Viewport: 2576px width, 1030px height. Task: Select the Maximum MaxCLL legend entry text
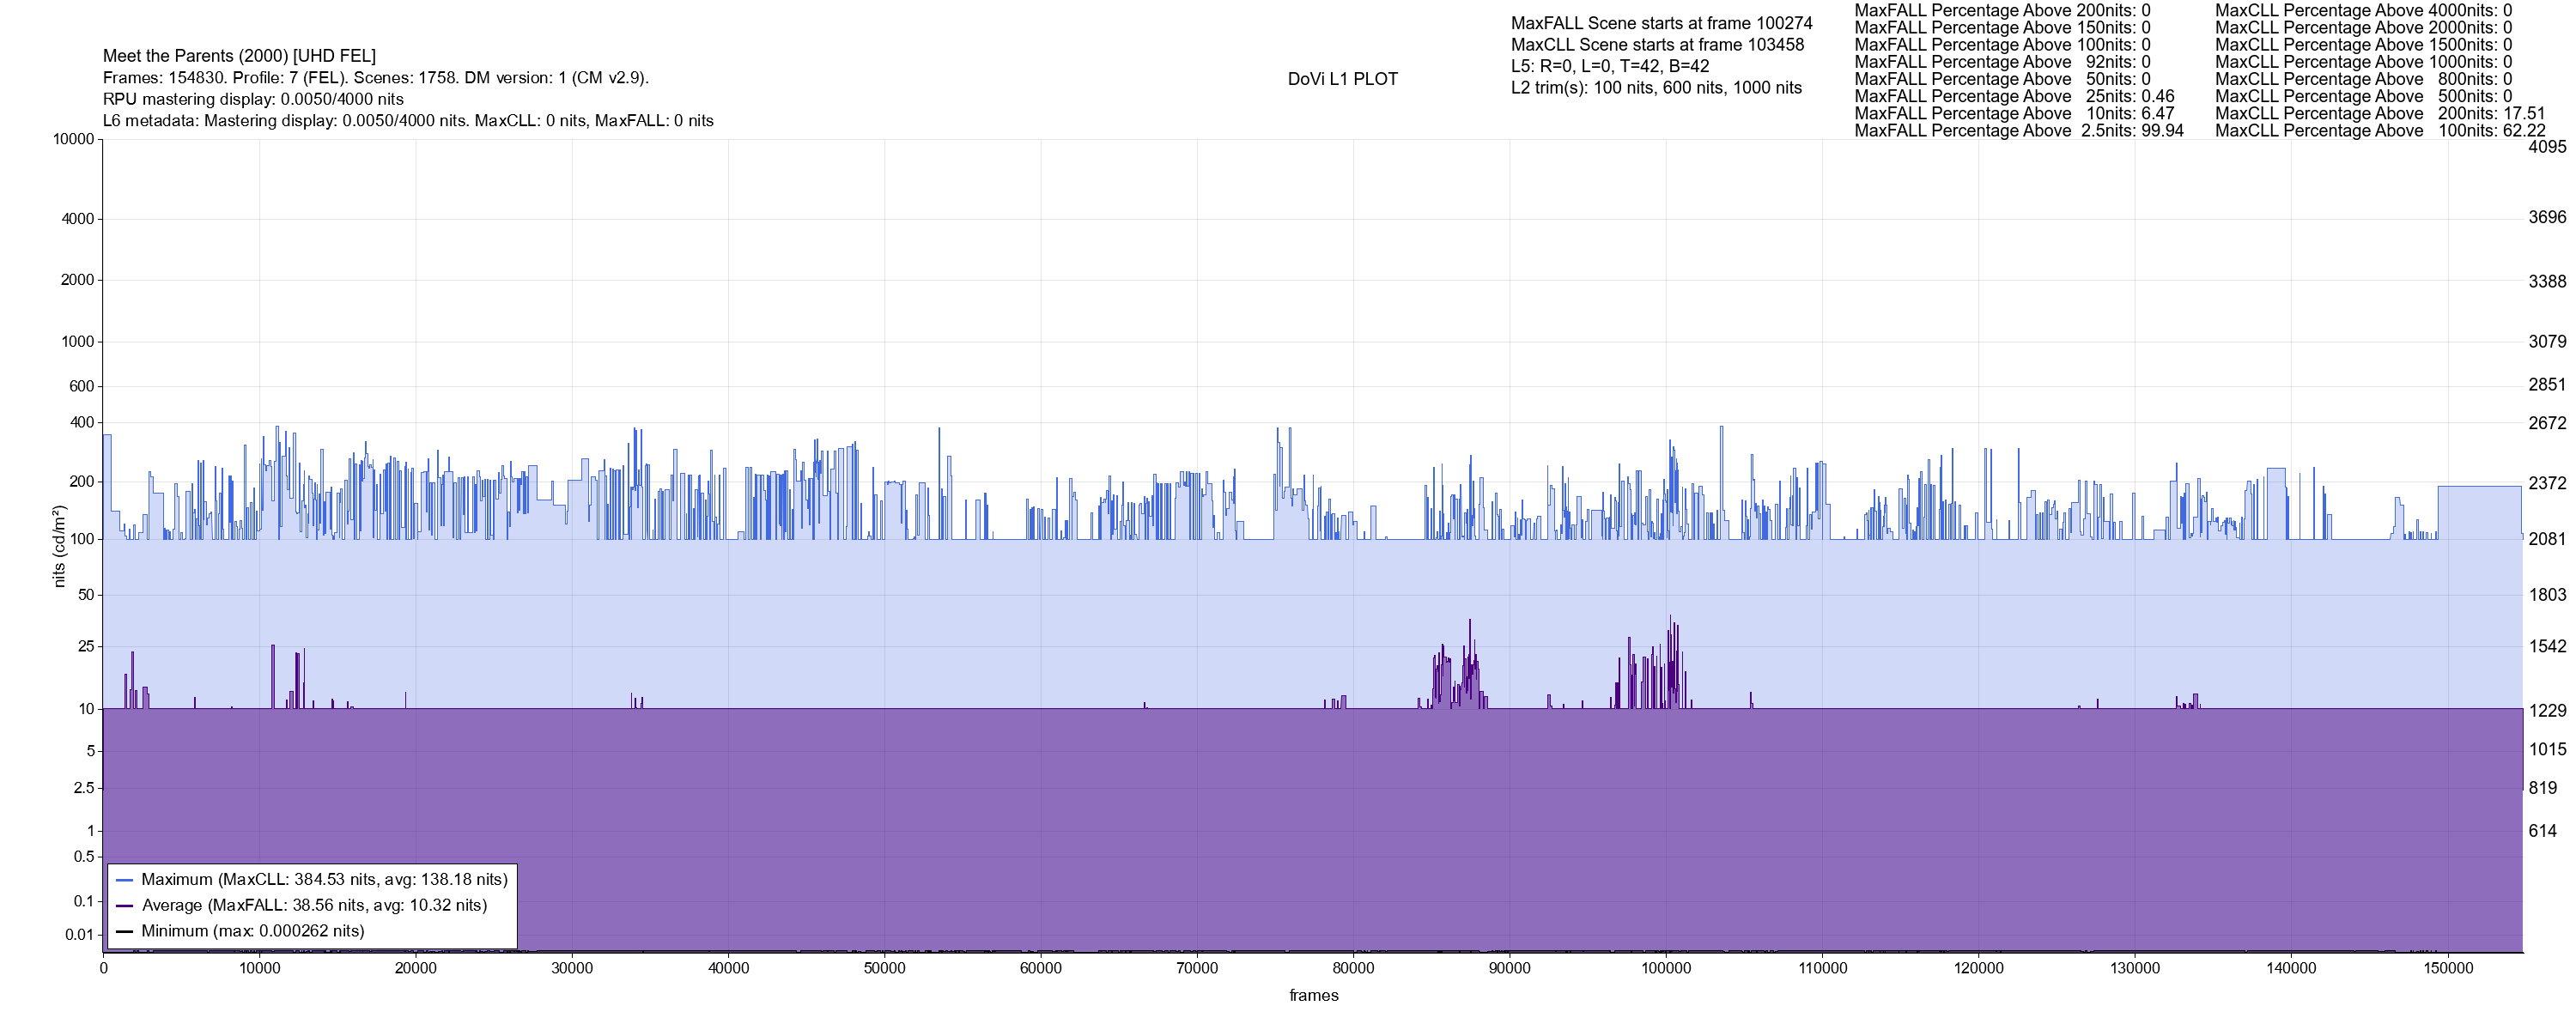(324, 880)
